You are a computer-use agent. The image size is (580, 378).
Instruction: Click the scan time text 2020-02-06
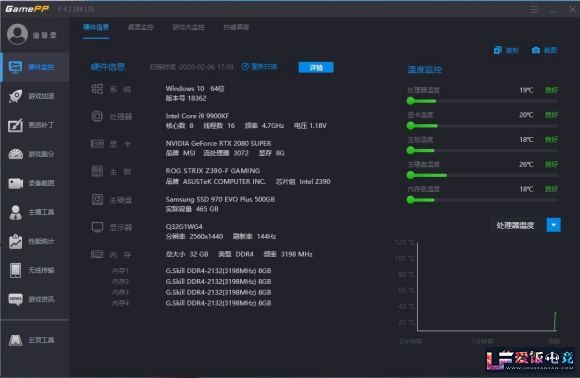pos(192,67)
